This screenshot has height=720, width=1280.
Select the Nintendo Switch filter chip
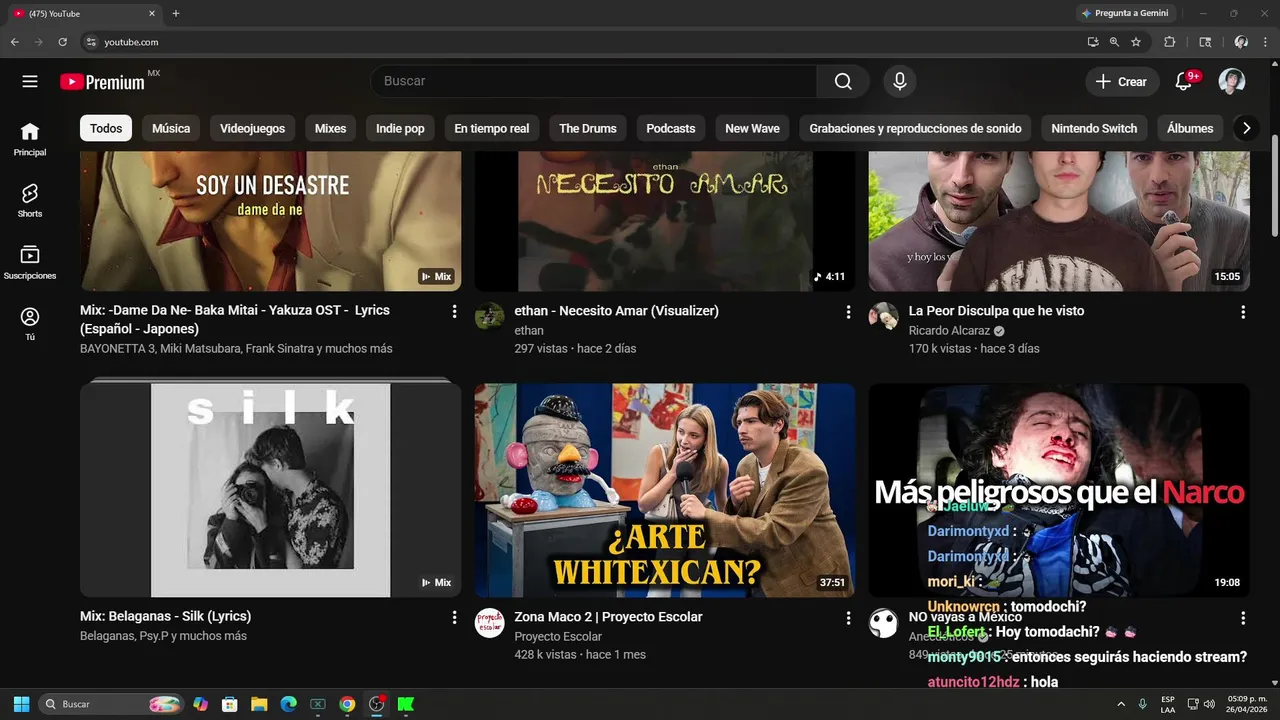(x=1094, y=128)
